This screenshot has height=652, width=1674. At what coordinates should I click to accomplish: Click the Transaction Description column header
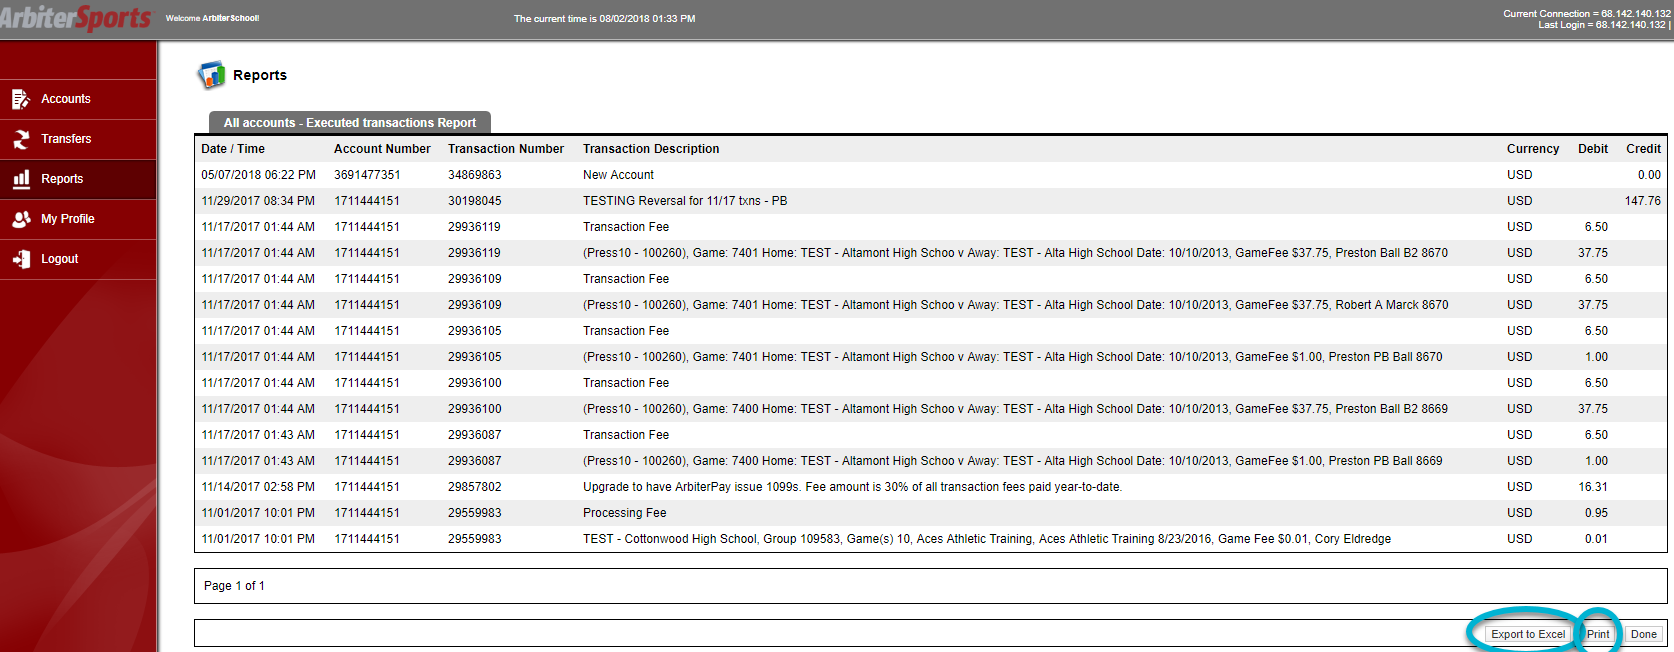point(651,149)
